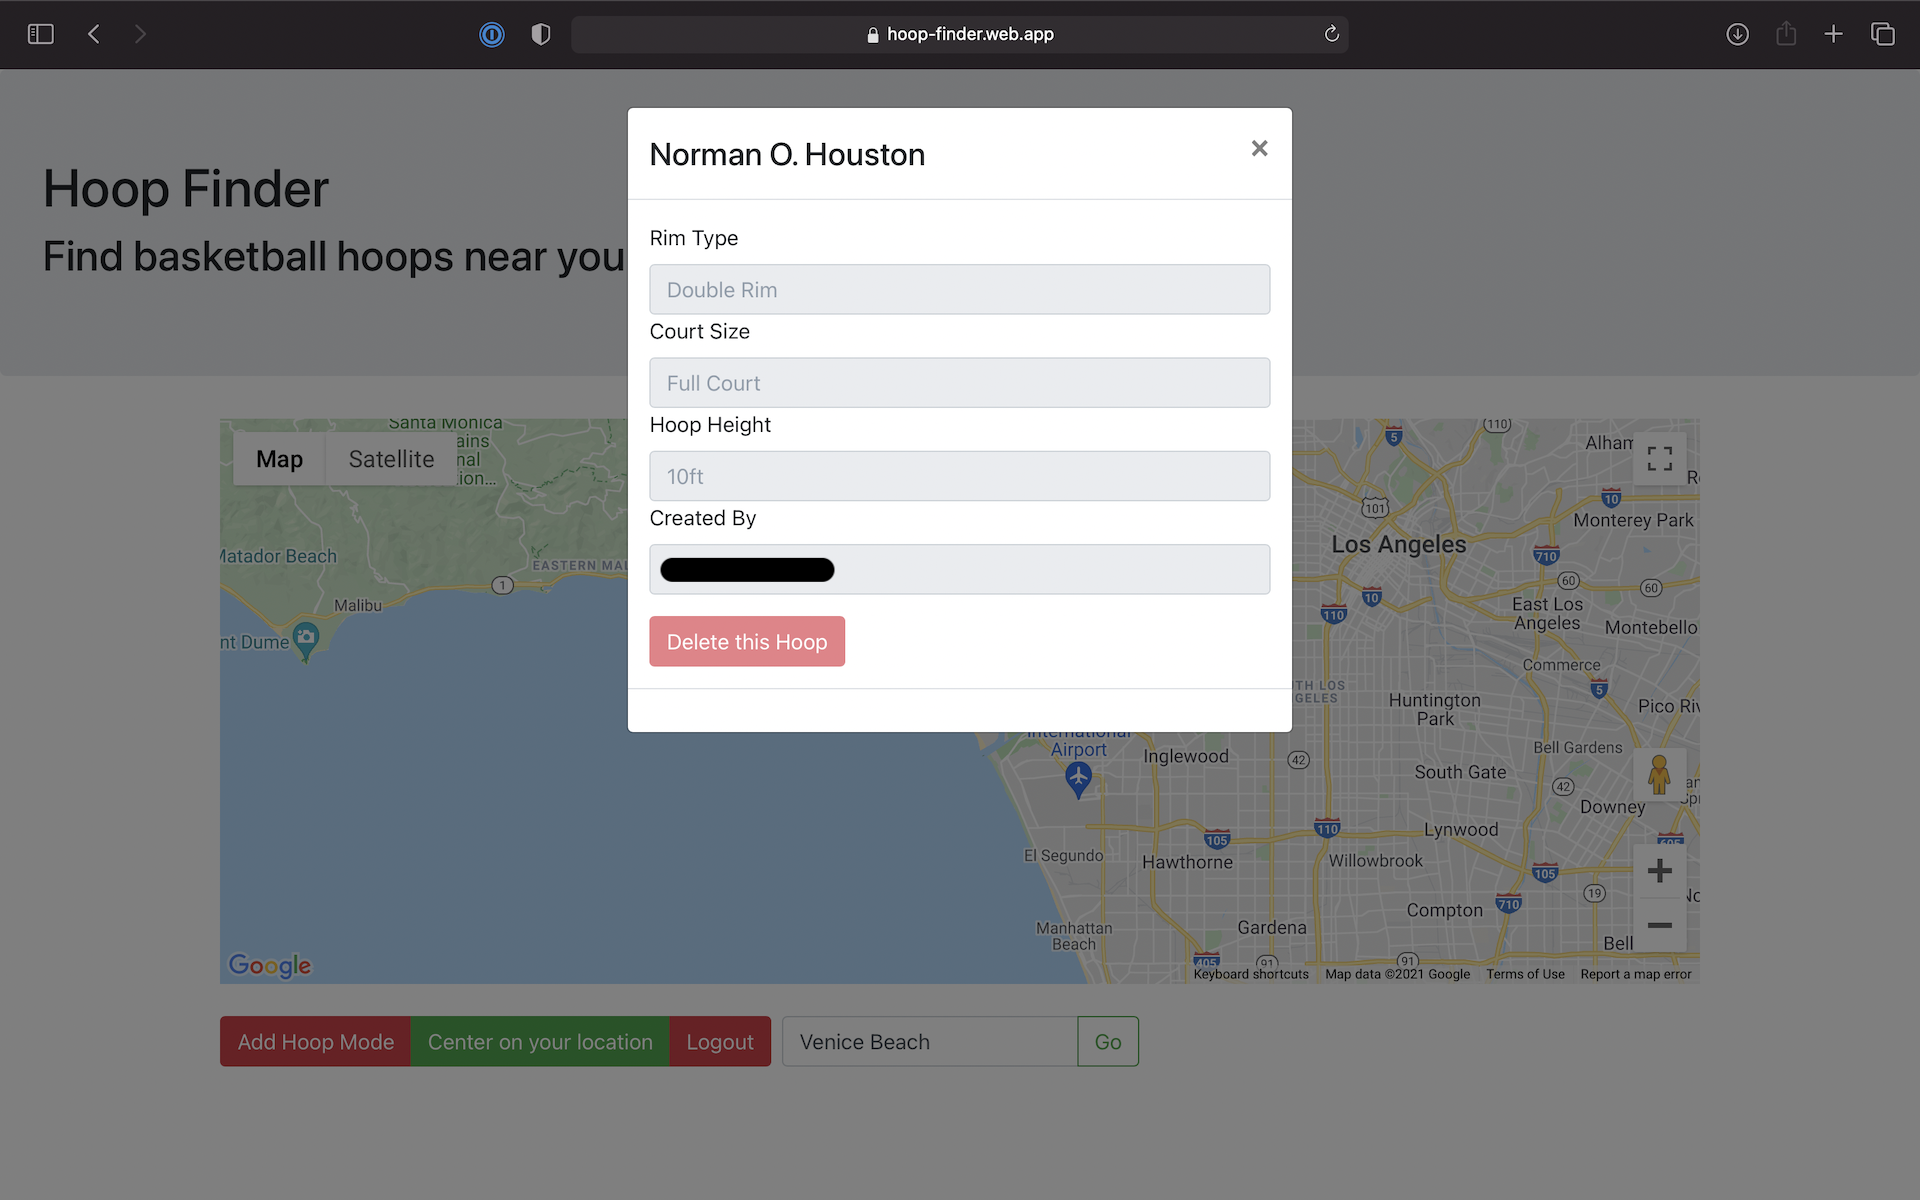Viewport: 1920px width, 1200px height.
Task: Enable Add Hoop Mode
Action: [x=314, y=1041]
